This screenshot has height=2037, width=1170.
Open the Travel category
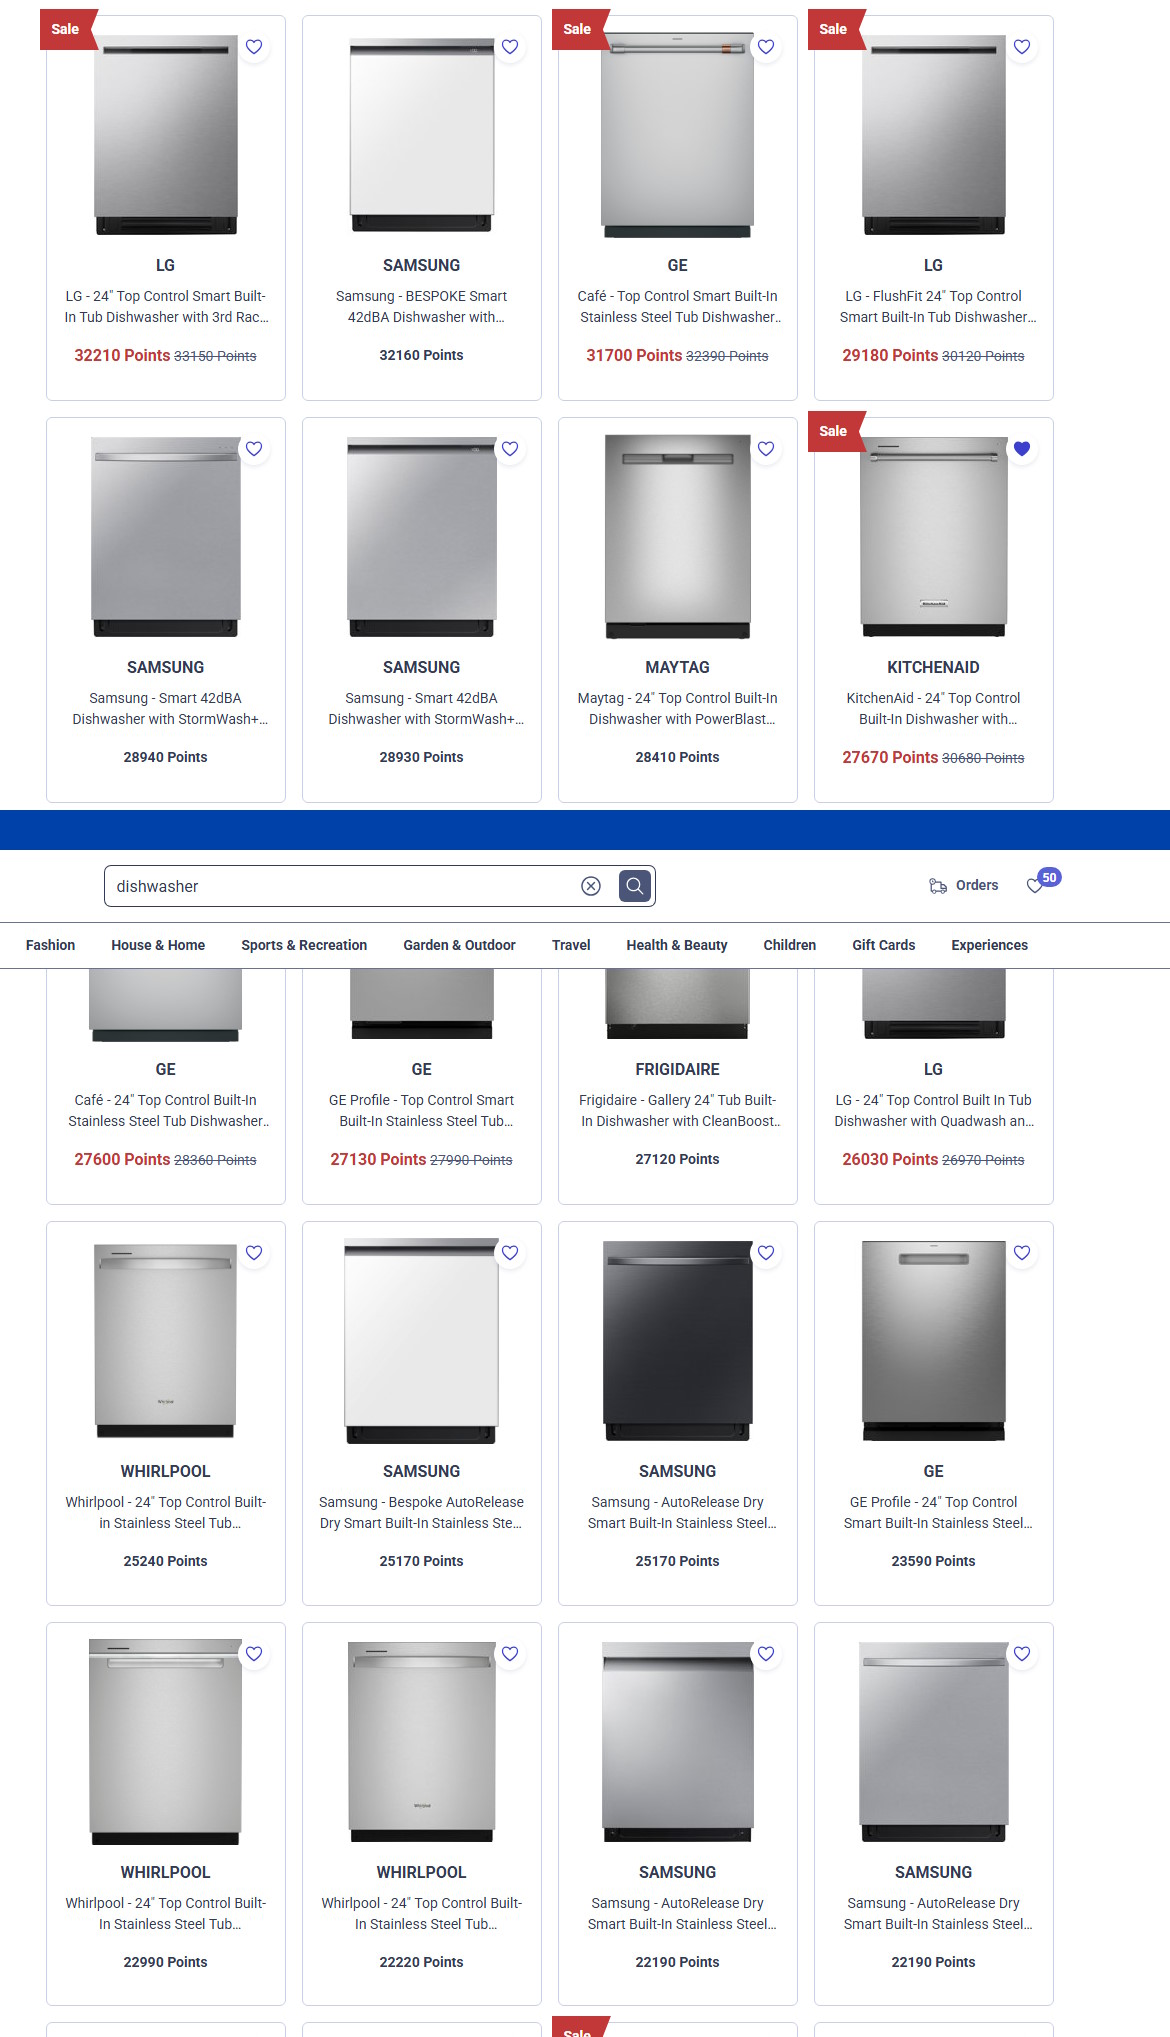571,945
